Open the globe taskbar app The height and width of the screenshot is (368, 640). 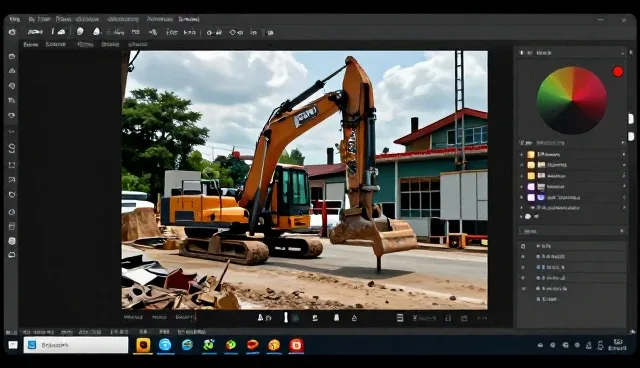click(x=187, y=345)
